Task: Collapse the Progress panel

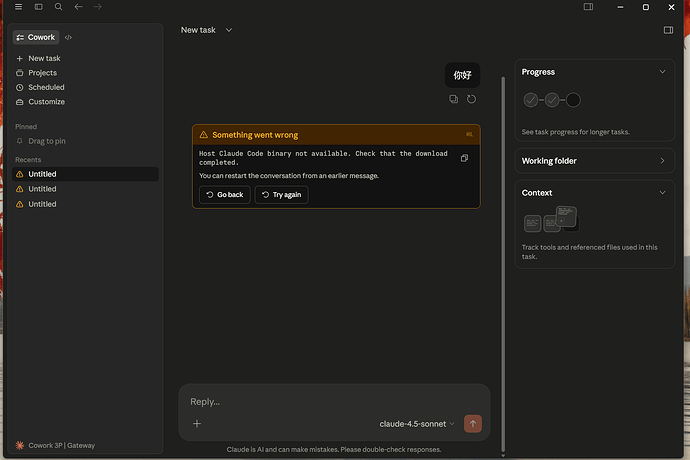Action: click(x=662, y=72)
